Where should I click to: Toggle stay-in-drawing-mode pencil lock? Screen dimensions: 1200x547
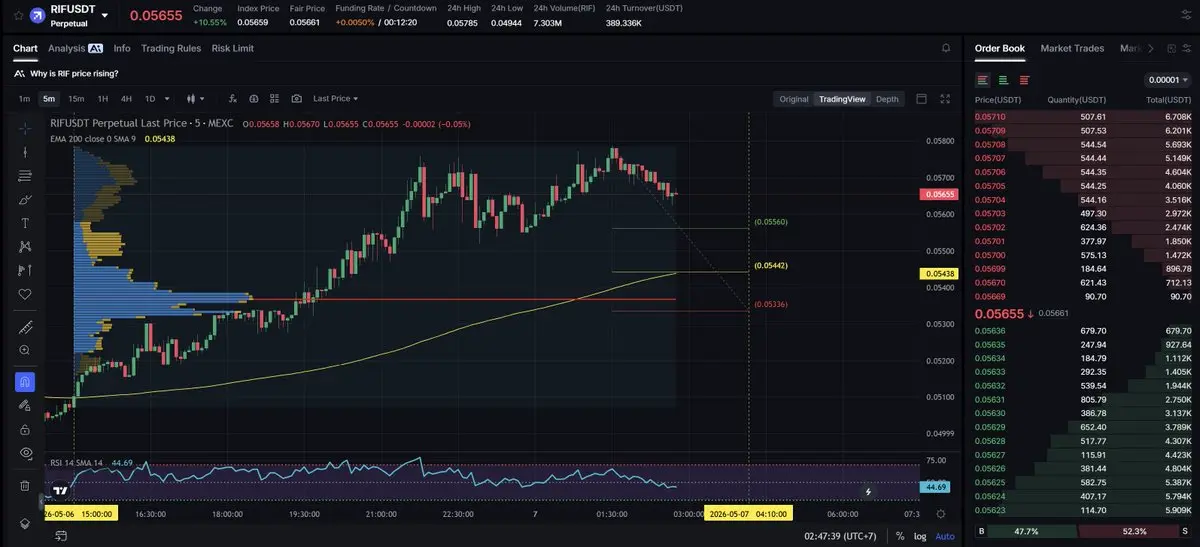tap(25, 406)
